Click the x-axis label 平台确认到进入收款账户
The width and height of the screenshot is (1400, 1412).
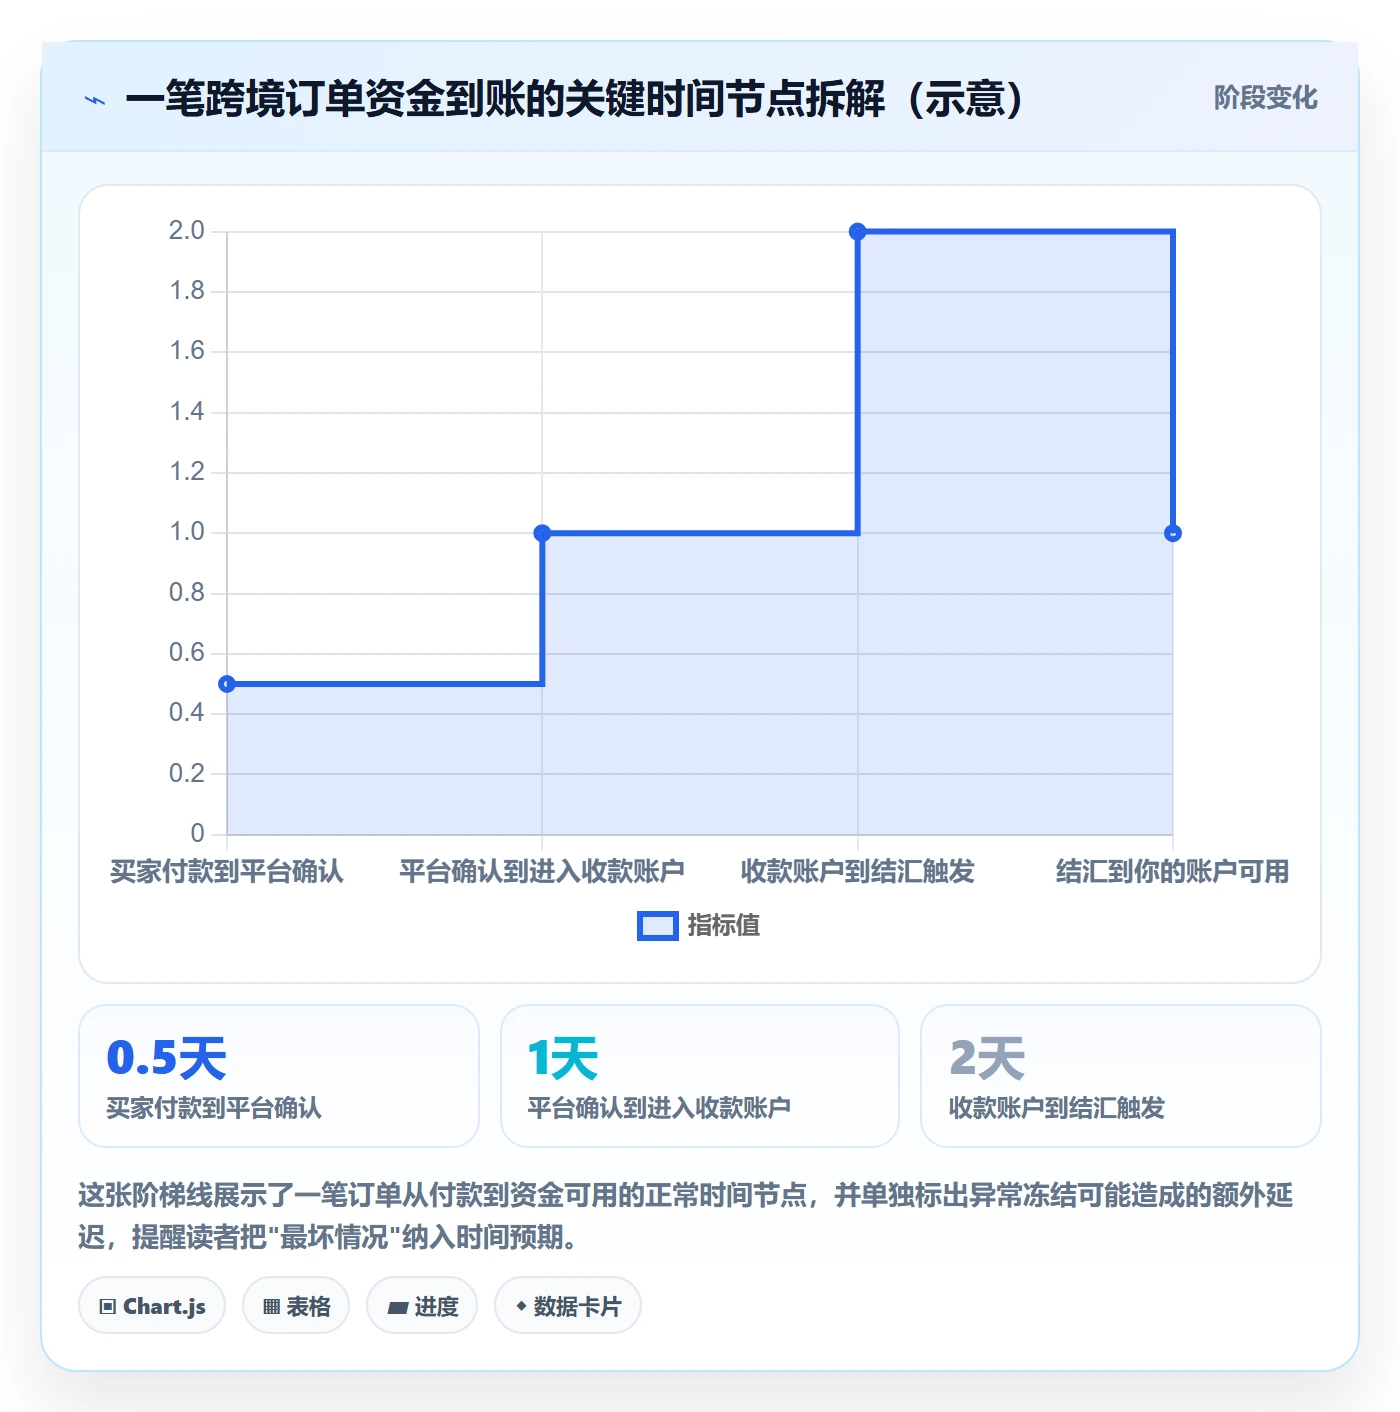click(542, 871)
